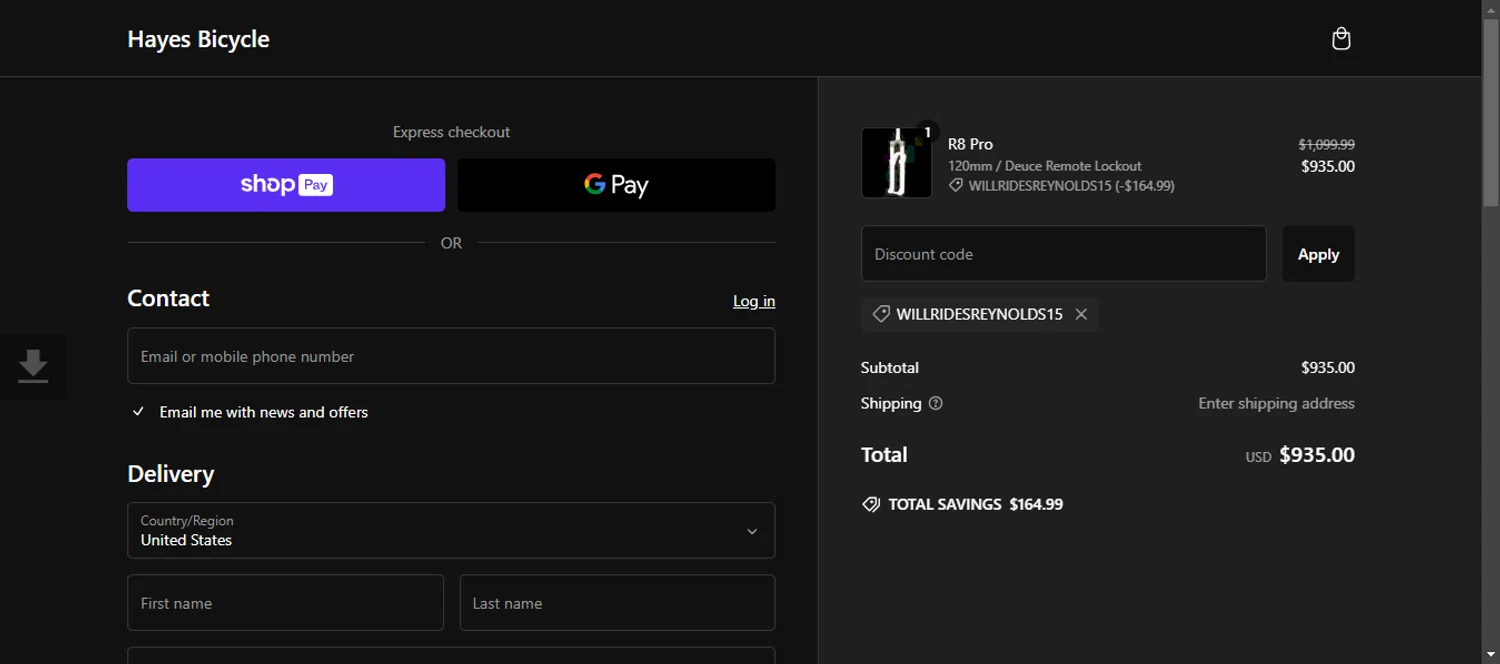Pay with Shop Pay express checkout
The height and width of the screenshot is (664, 1500).
(286, 185)
